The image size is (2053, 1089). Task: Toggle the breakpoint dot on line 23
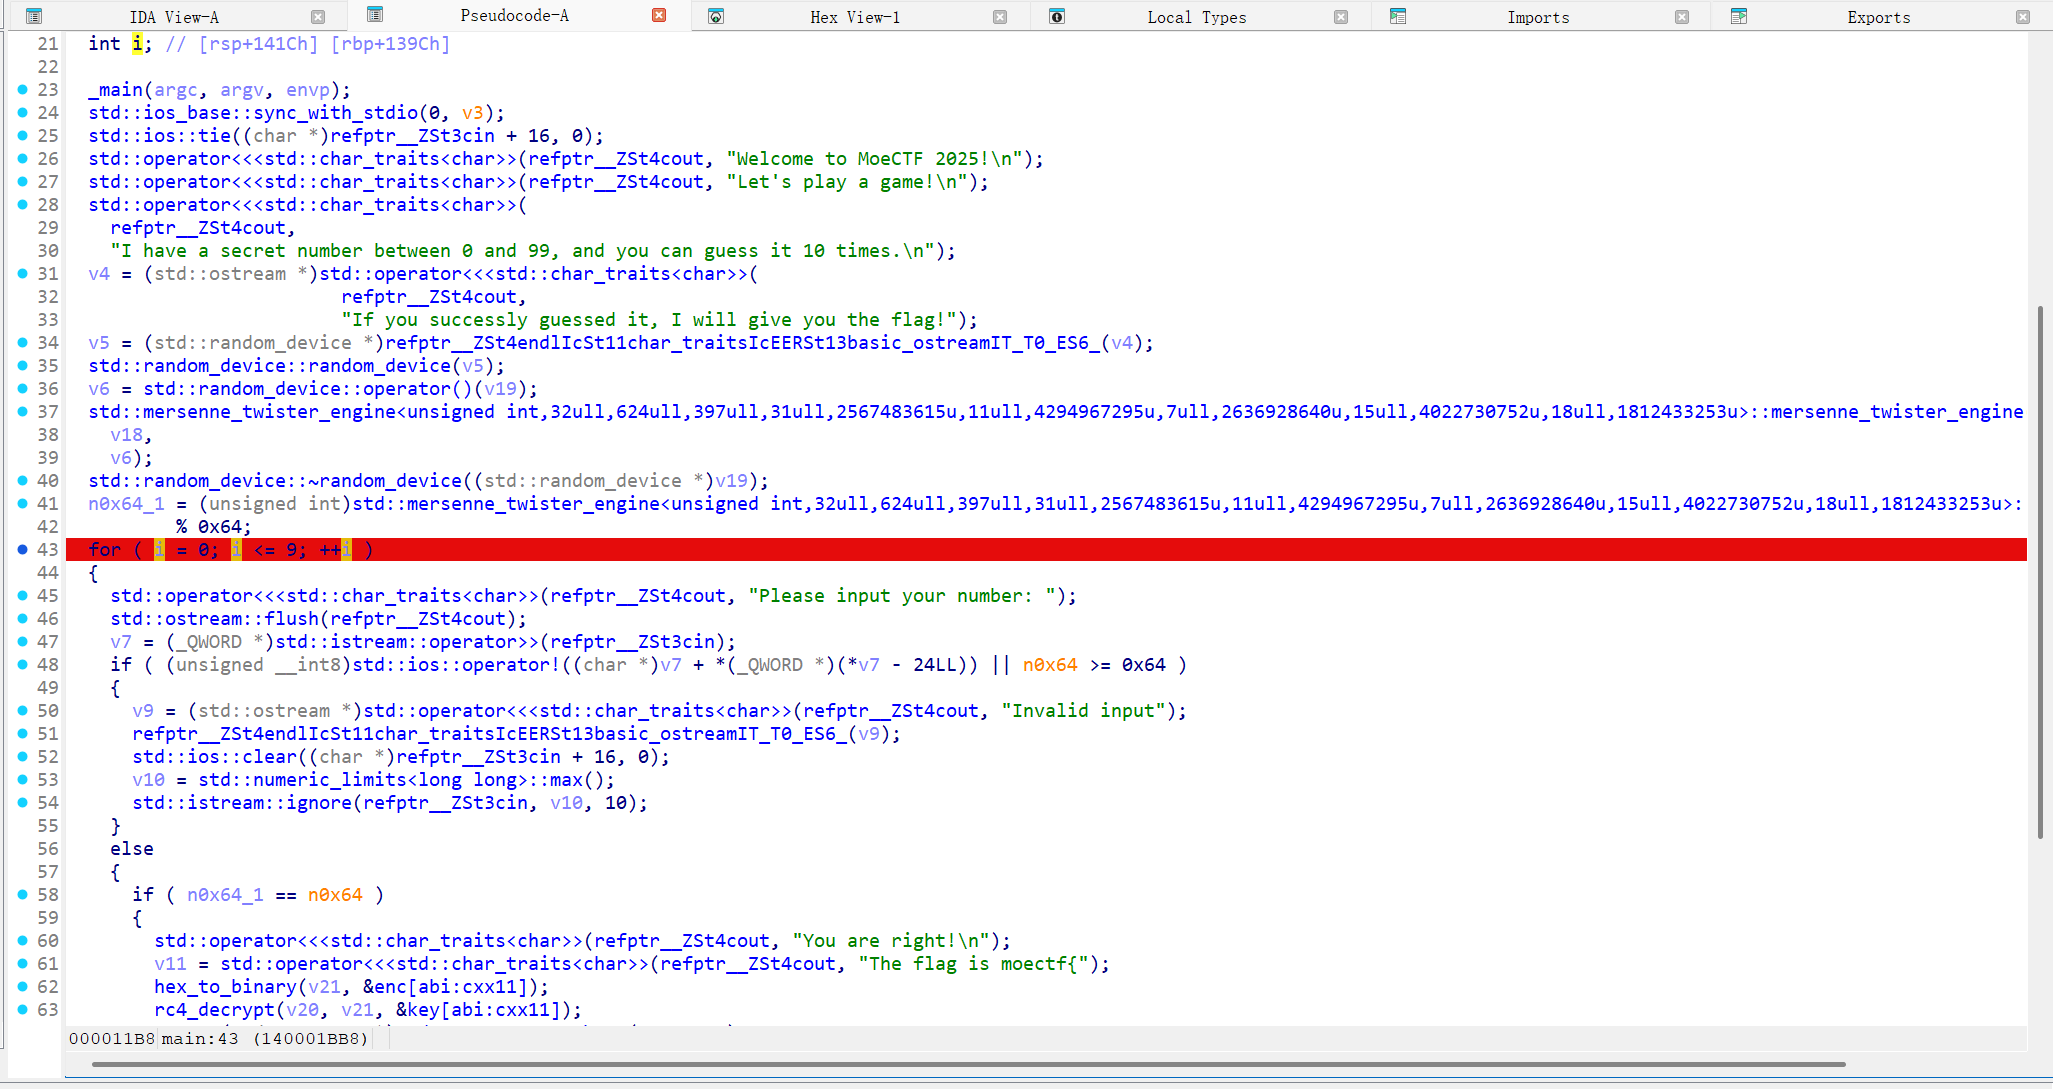[x=22, y=89]
